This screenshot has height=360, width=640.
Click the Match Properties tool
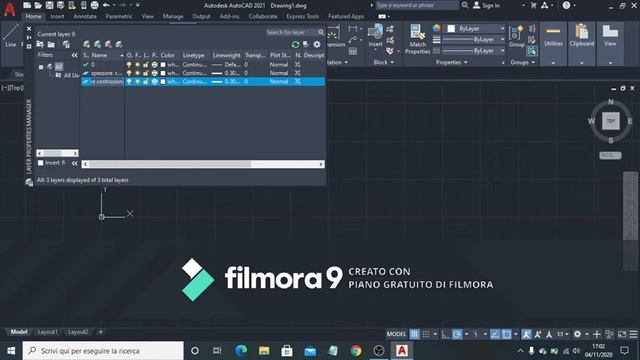417,39
